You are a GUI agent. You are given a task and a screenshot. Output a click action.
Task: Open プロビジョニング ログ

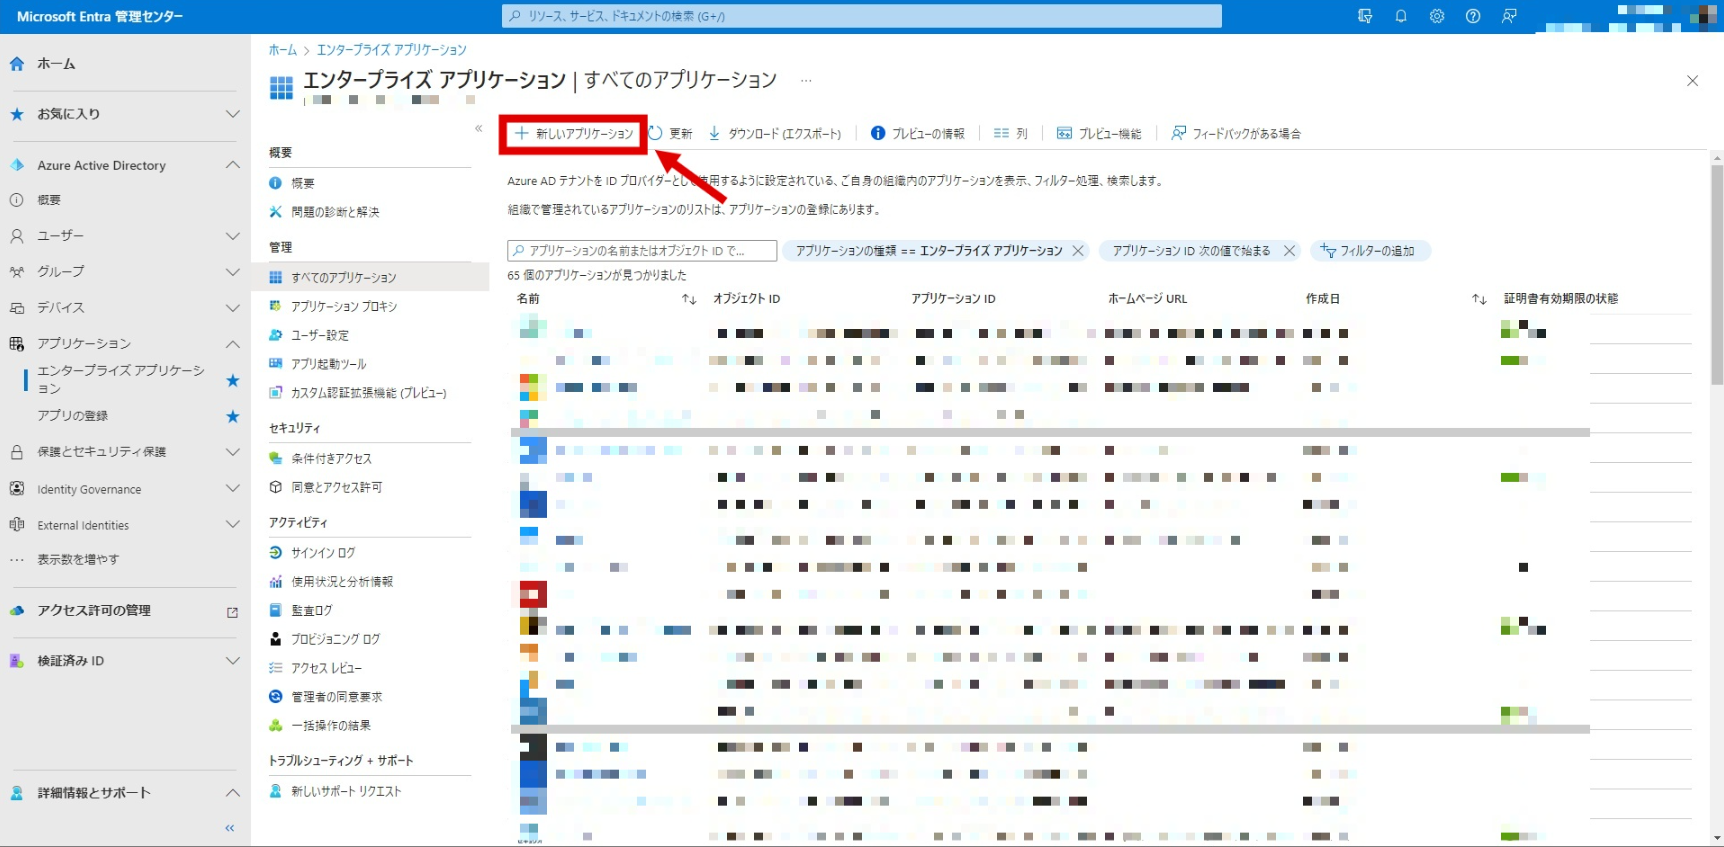335,639
